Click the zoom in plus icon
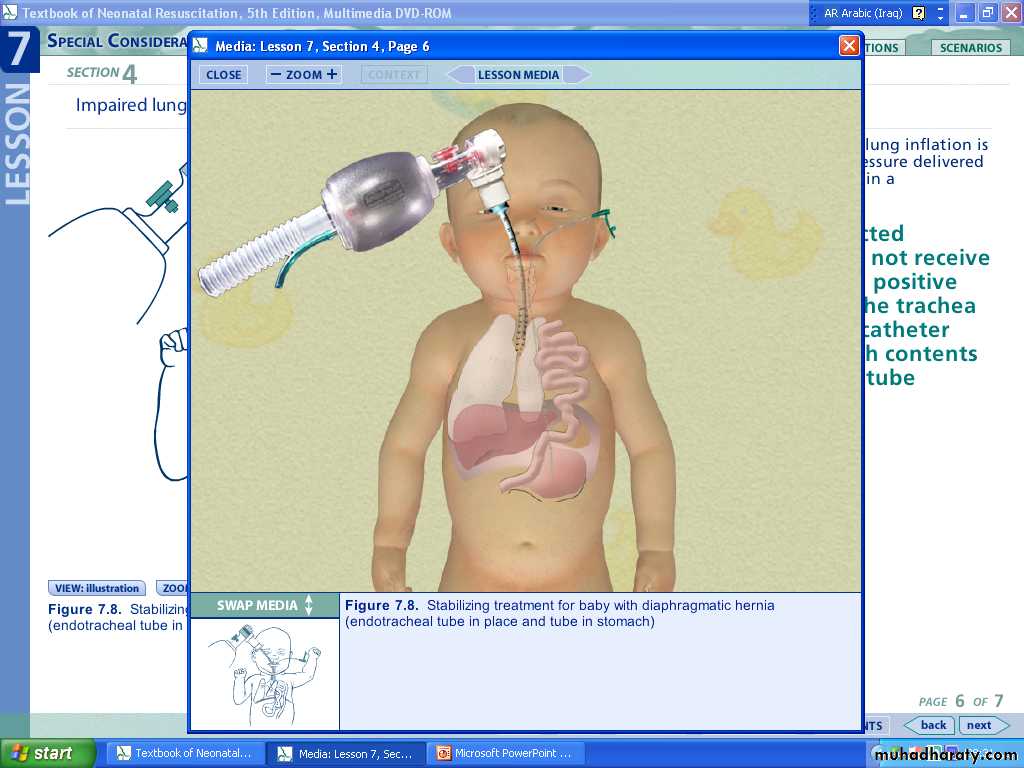This screenshot has height=768, width=1024. pos(332,75)
